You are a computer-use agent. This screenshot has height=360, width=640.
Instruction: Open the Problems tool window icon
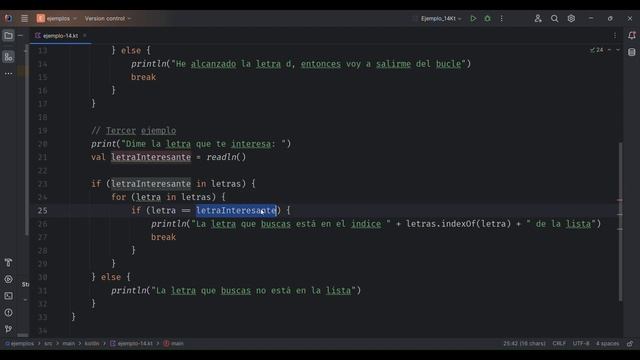click(x=8, y=313)
